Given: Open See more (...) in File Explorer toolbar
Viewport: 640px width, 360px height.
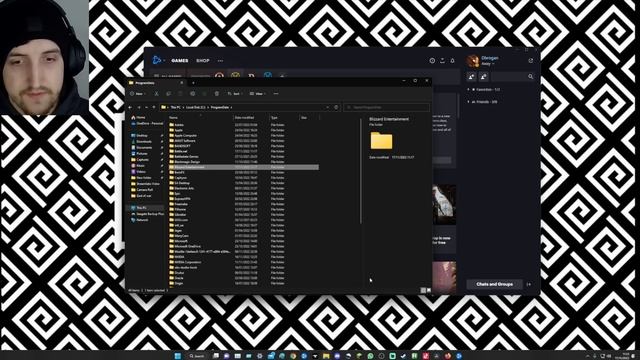Looking at the screenshot, I should 276,93.
